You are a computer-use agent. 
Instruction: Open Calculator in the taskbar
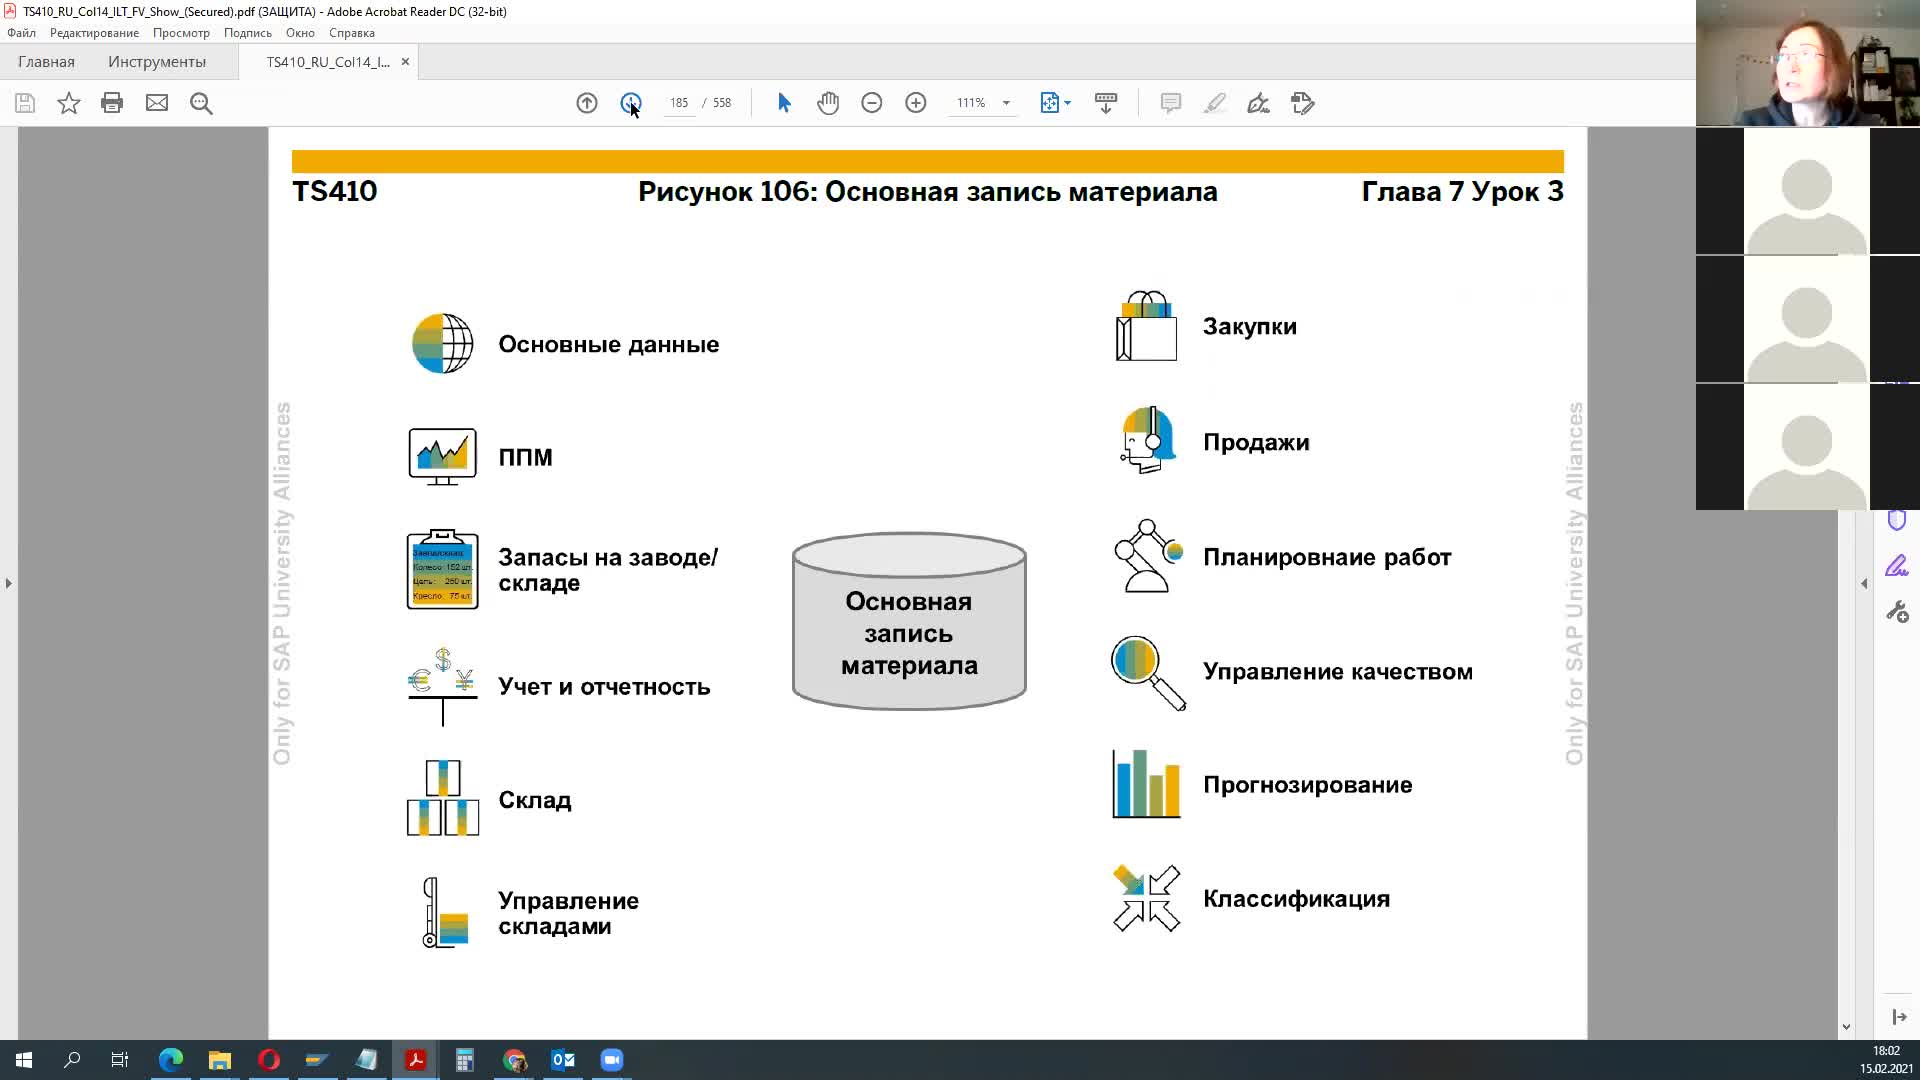(x=465, y=1060)
